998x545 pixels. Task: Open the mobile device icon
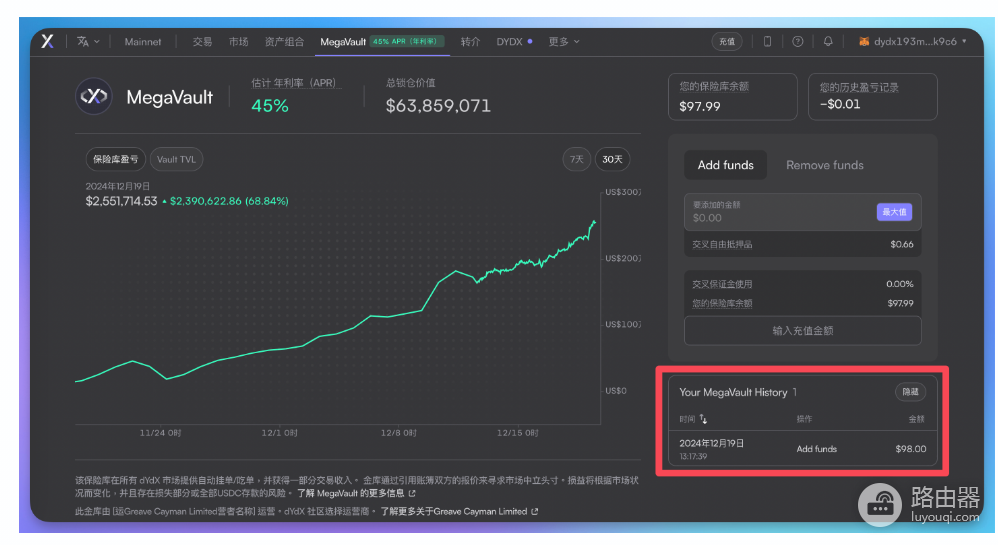tap(767, 41)
